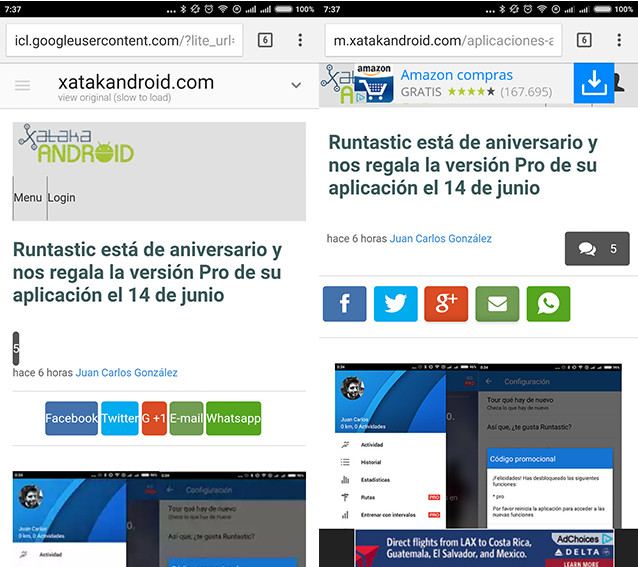The height and width of the screenshot is (567, 638).
Task: Open author Juan Carlos González on right page
Action: (441, 238)
